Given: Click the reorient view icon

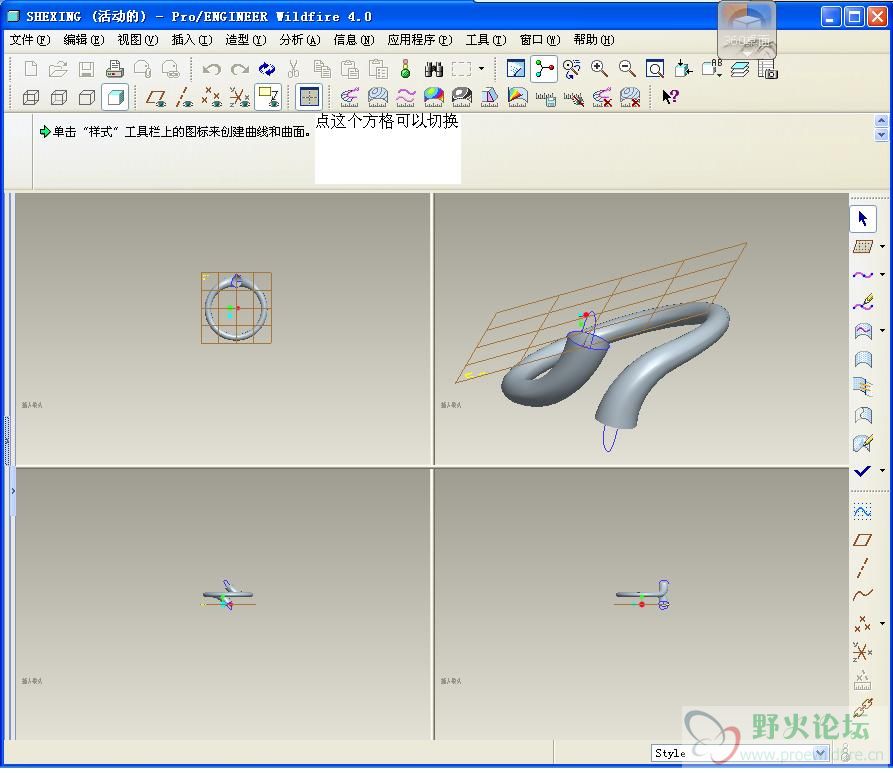Looking at the screenshot, I should point(683,69).
